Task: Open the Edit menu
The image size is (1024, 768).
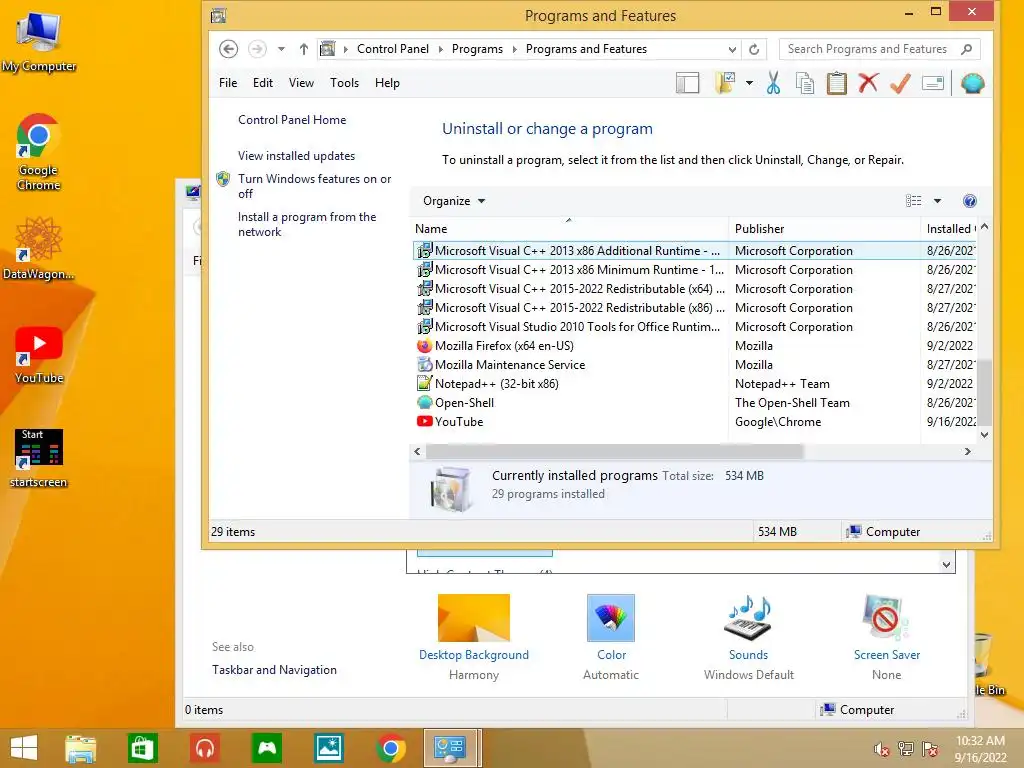Action: tap(263, 83)
